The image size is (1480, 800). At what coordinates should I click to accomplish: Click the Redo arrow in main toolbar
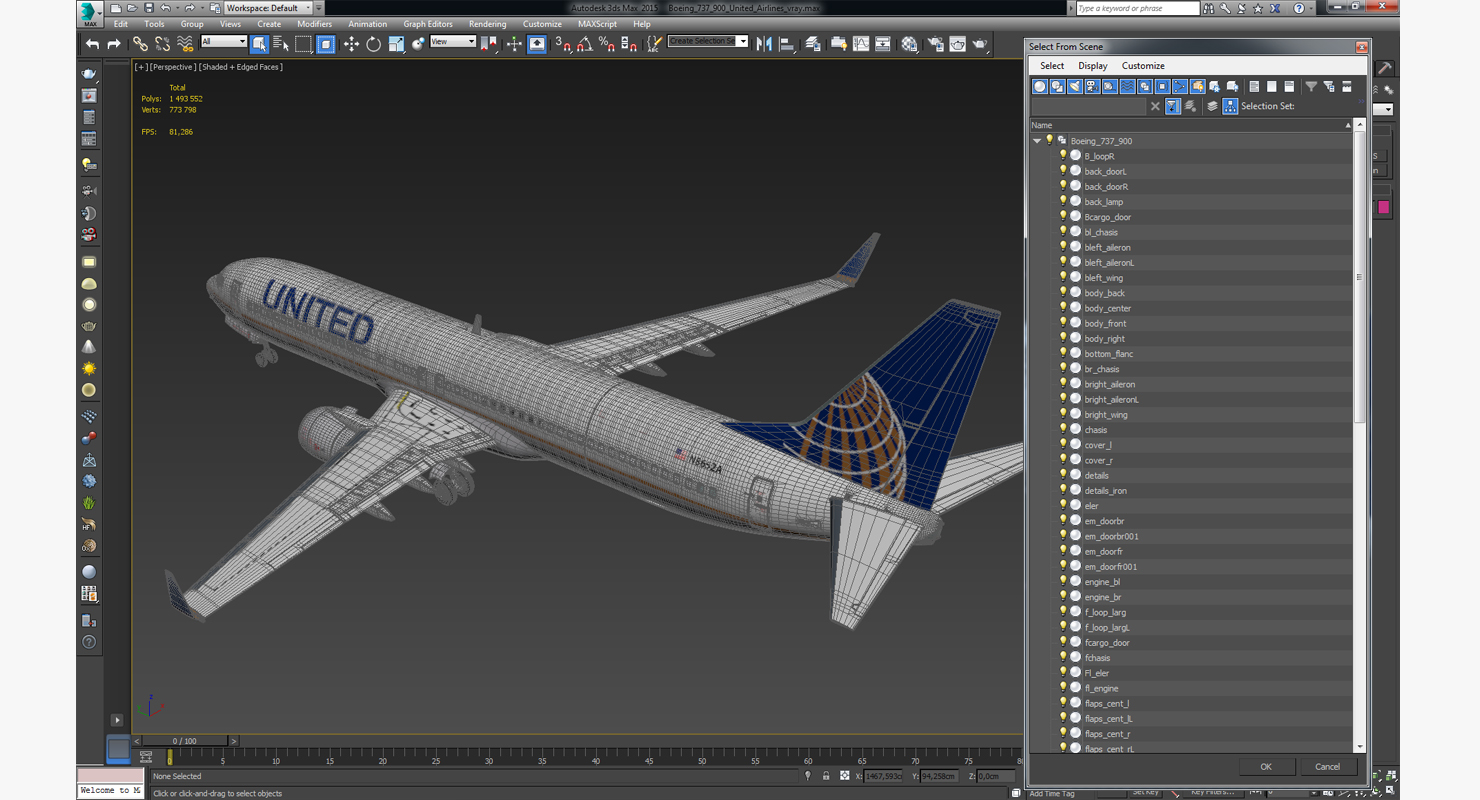point(114,44)
